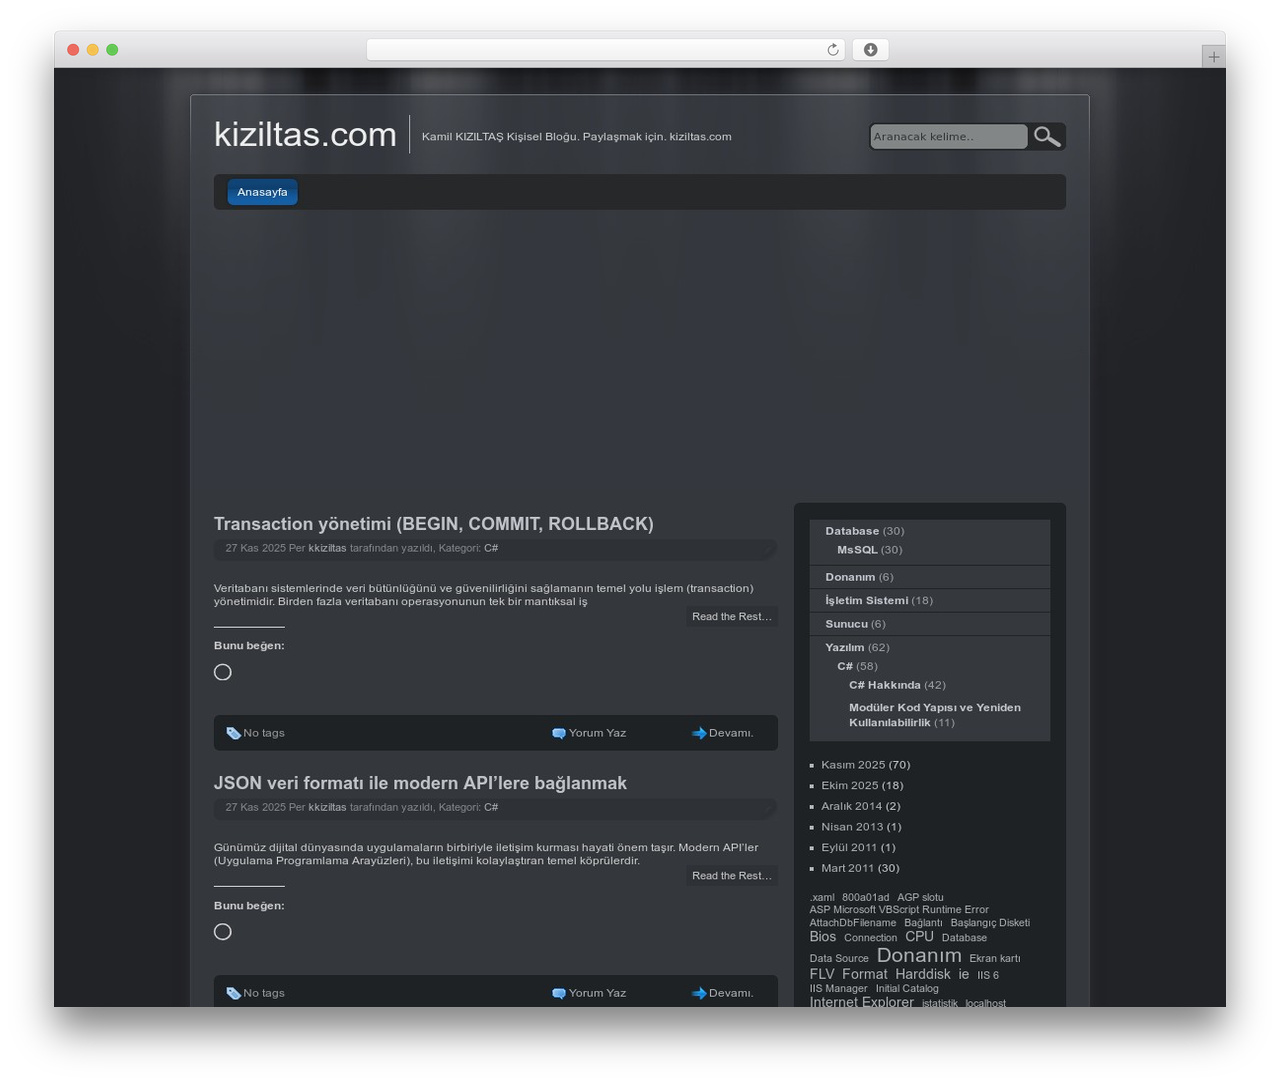
Task: Open Mart 2011 archive
Action: (849, 868)
